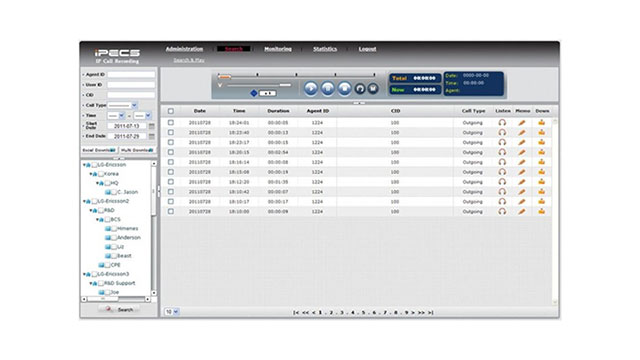This screenshot has height=360, width=640.
Task: Open the rows-per-page dropdown showing 10
Action: pyautogui.click(x=172, y=312)
